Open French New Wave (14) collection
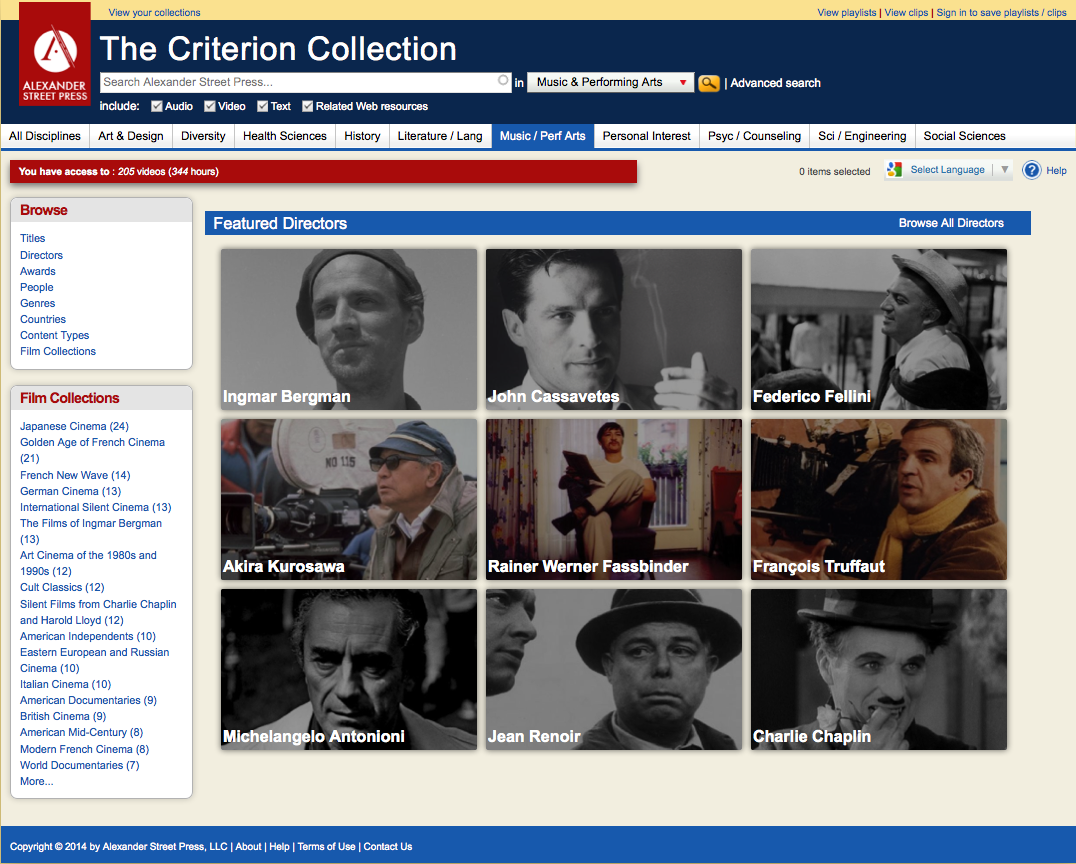1076x864 pixels. pyautogui.click(x=75, y=475)
